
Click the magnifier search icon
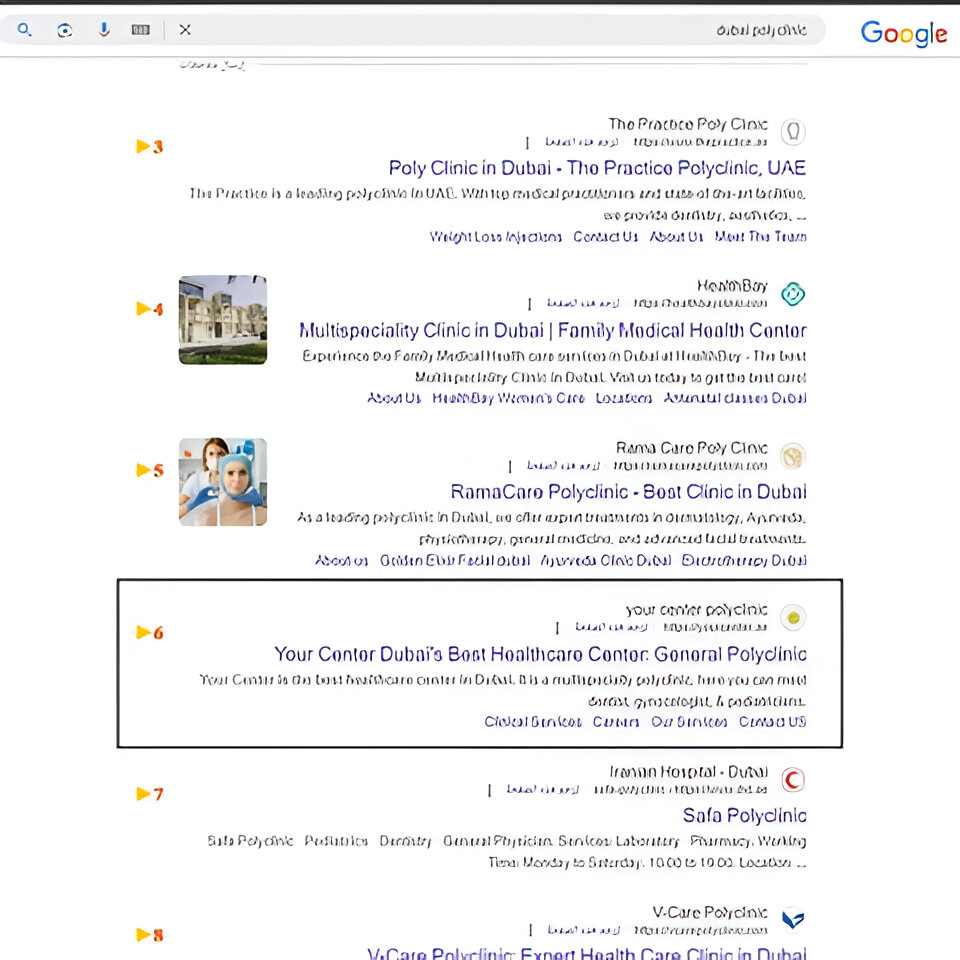pos(24,29)
